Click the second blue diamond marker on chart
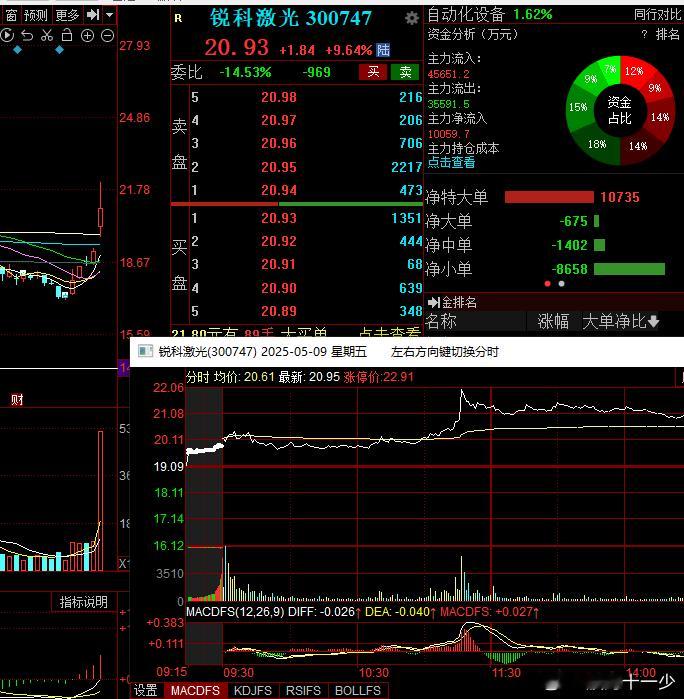 [x=59, y=50]
